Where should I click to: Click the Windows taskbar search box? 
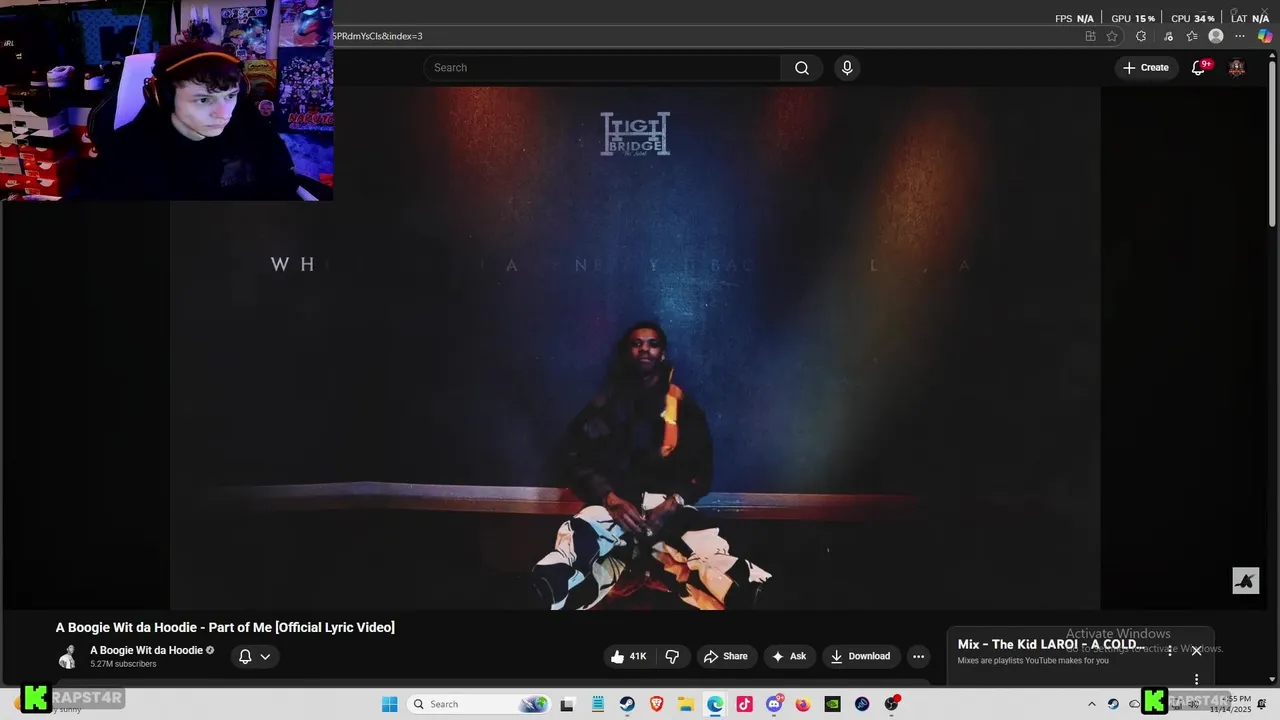pos(479,704)
